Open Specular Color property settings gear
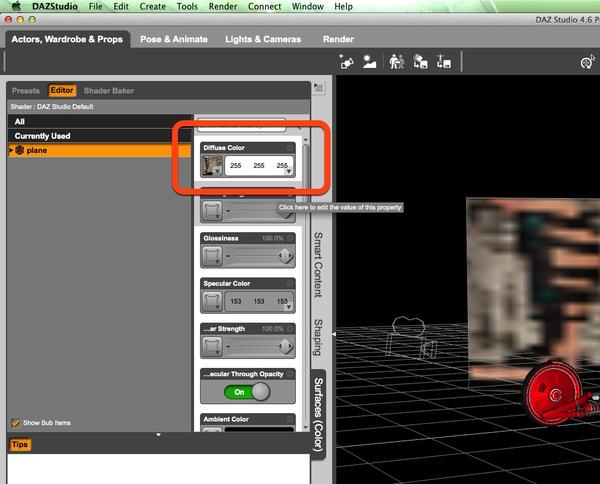 tap(290, 284)
